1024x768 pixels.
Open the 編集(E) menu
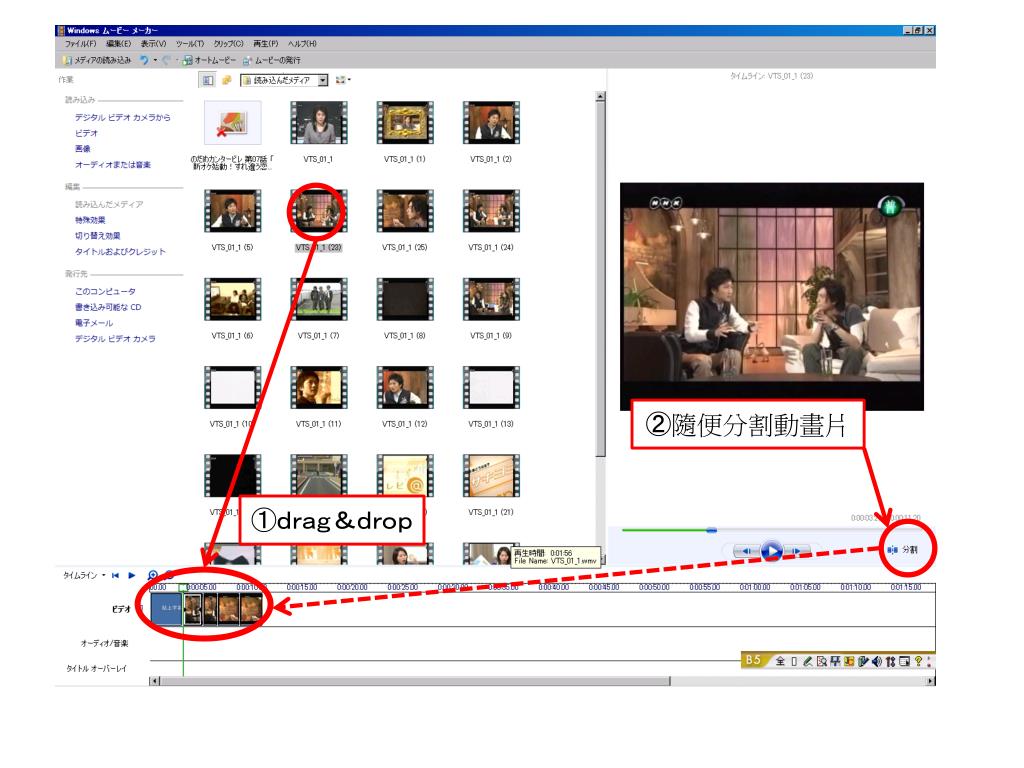[119, 44]
